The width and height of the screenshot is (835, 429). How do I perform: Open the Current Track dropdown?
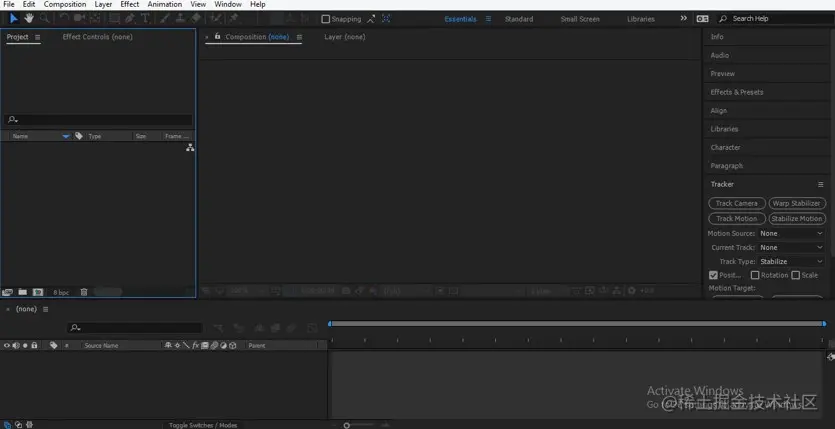791,248
